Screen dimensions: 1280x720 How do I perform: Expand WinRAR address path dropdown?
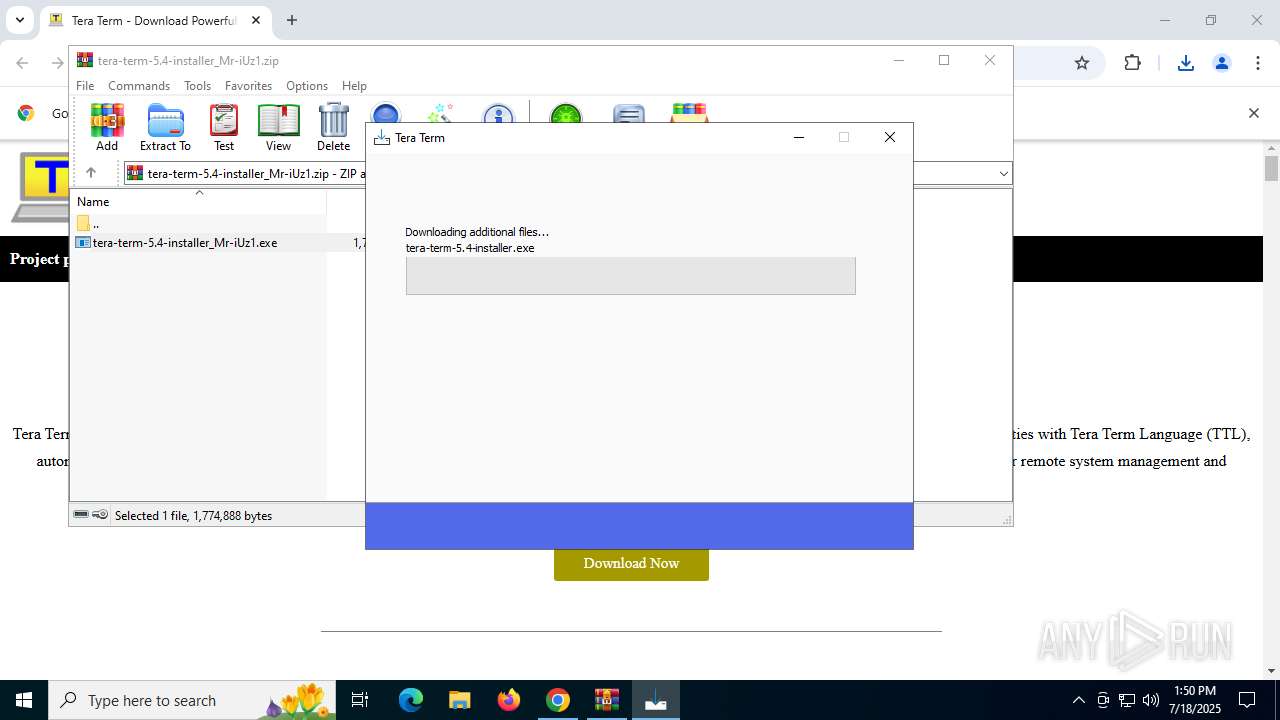(1003, 174)
